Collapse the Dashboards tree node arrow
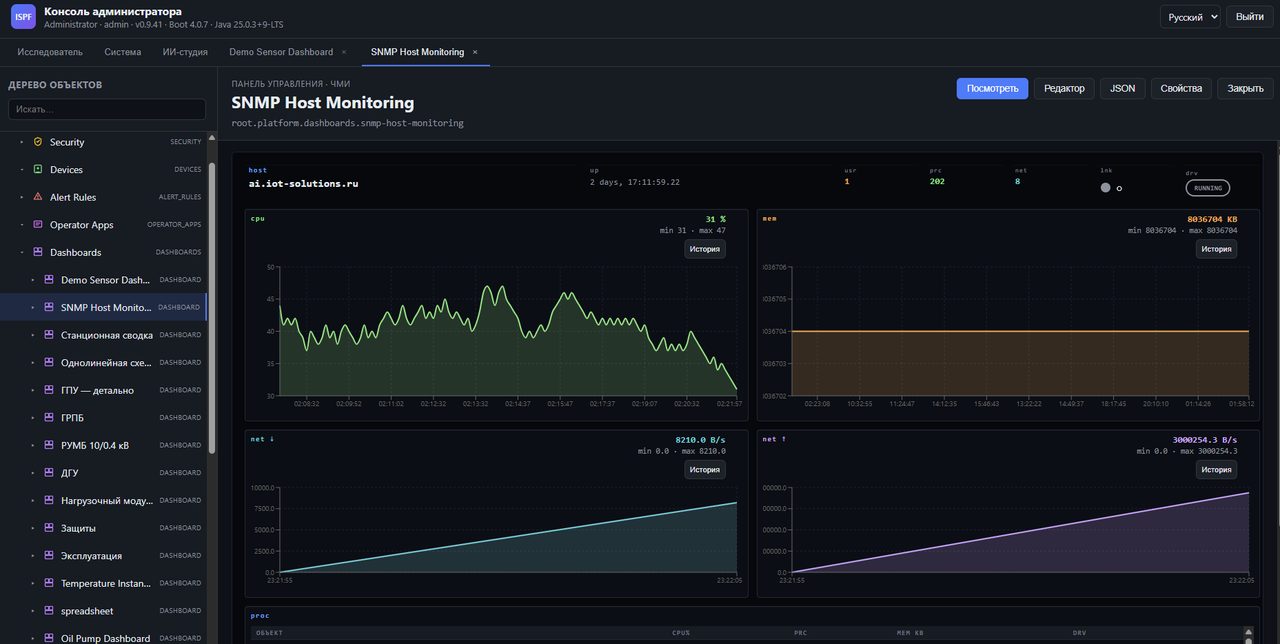This screenshot has width=1280, height=644. click(21, 252)
